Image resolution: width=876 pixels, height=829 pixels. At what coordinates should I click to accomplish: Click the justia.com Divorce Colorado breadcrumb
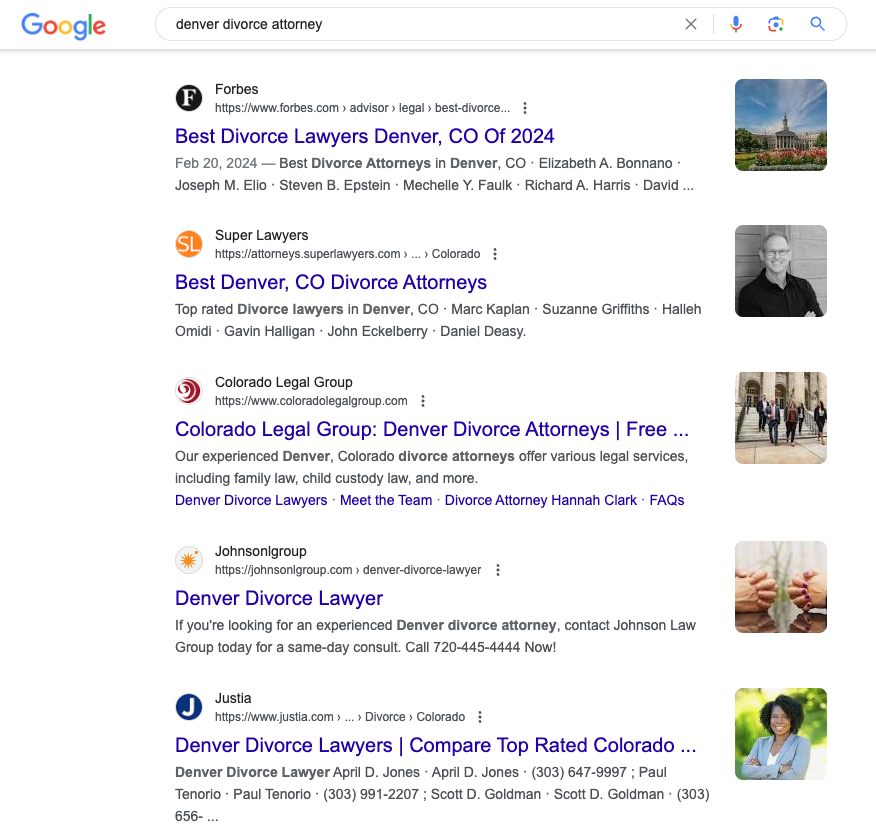(340, 717)
